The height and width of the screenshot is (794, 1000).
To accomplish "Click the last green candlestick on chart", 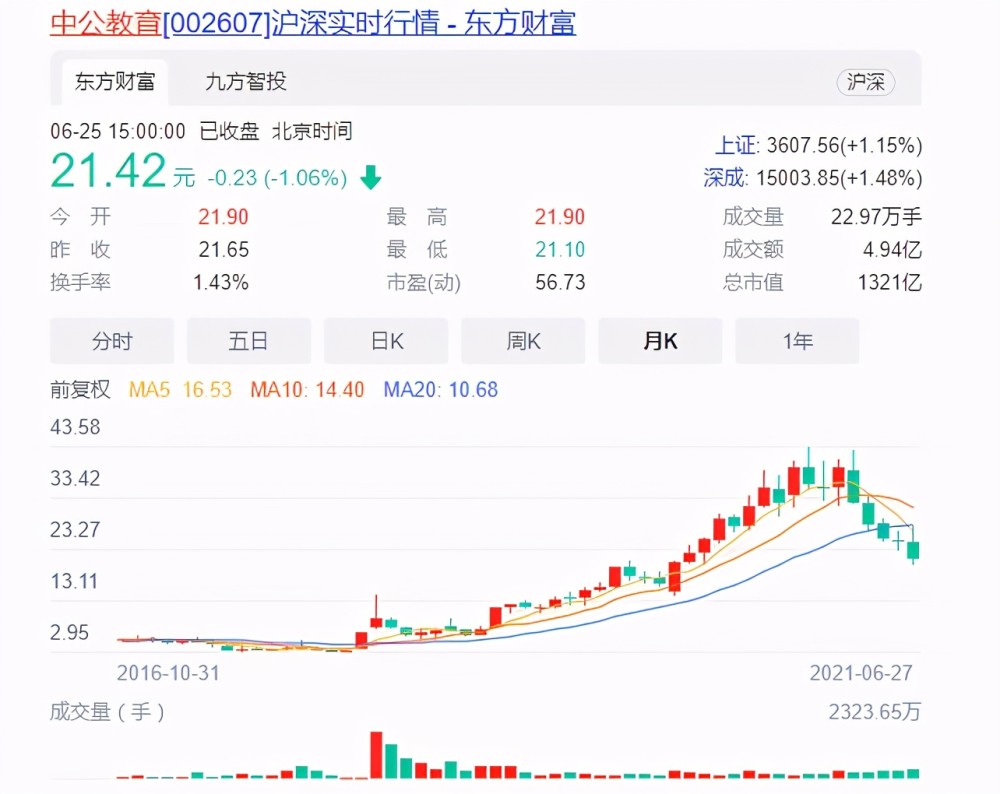I will [913, 550].
